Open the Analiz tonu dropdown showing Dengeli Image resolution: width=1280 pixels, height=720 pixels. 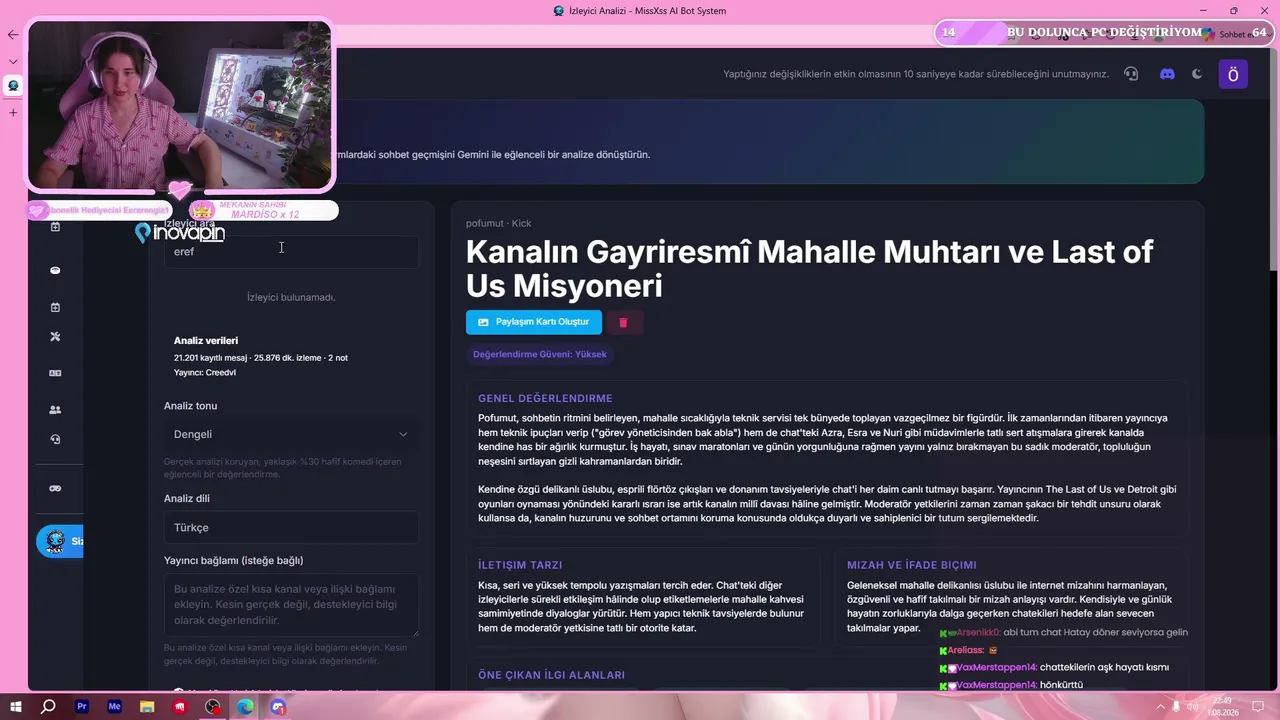[x=291, y=434]
